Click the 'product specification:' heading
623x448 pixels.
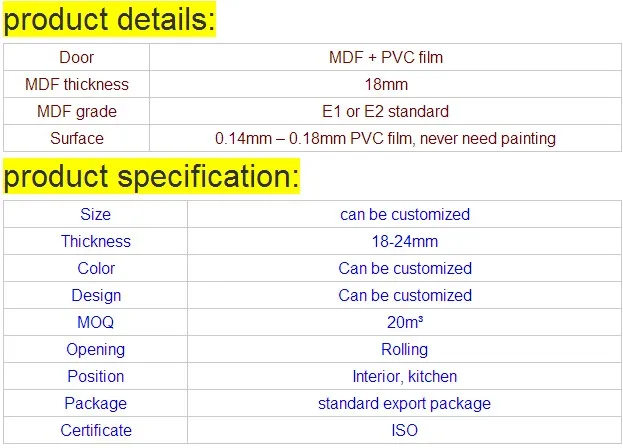151,178
